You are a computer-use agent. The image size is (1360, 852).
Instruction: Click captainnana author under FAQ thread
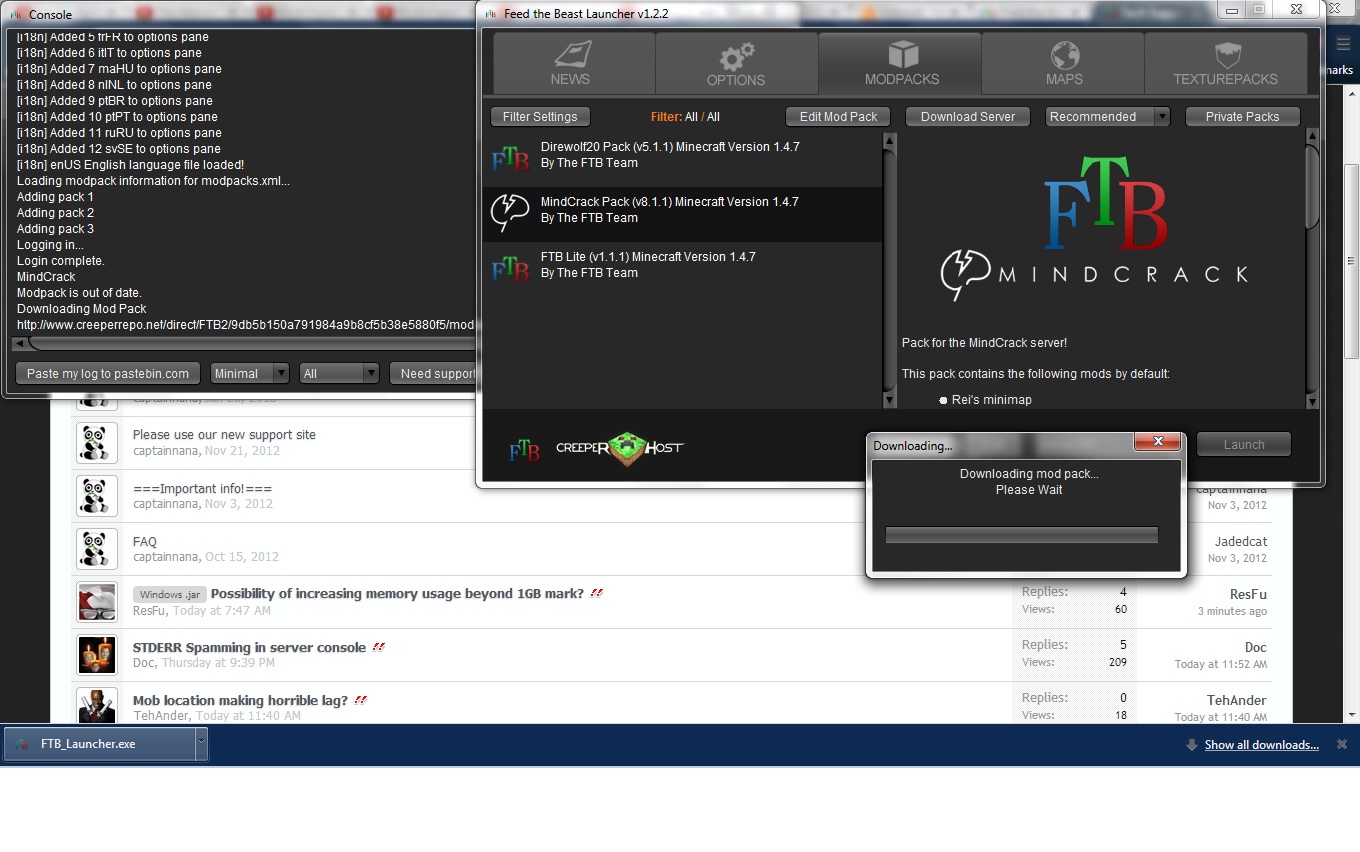pos(166,557)
